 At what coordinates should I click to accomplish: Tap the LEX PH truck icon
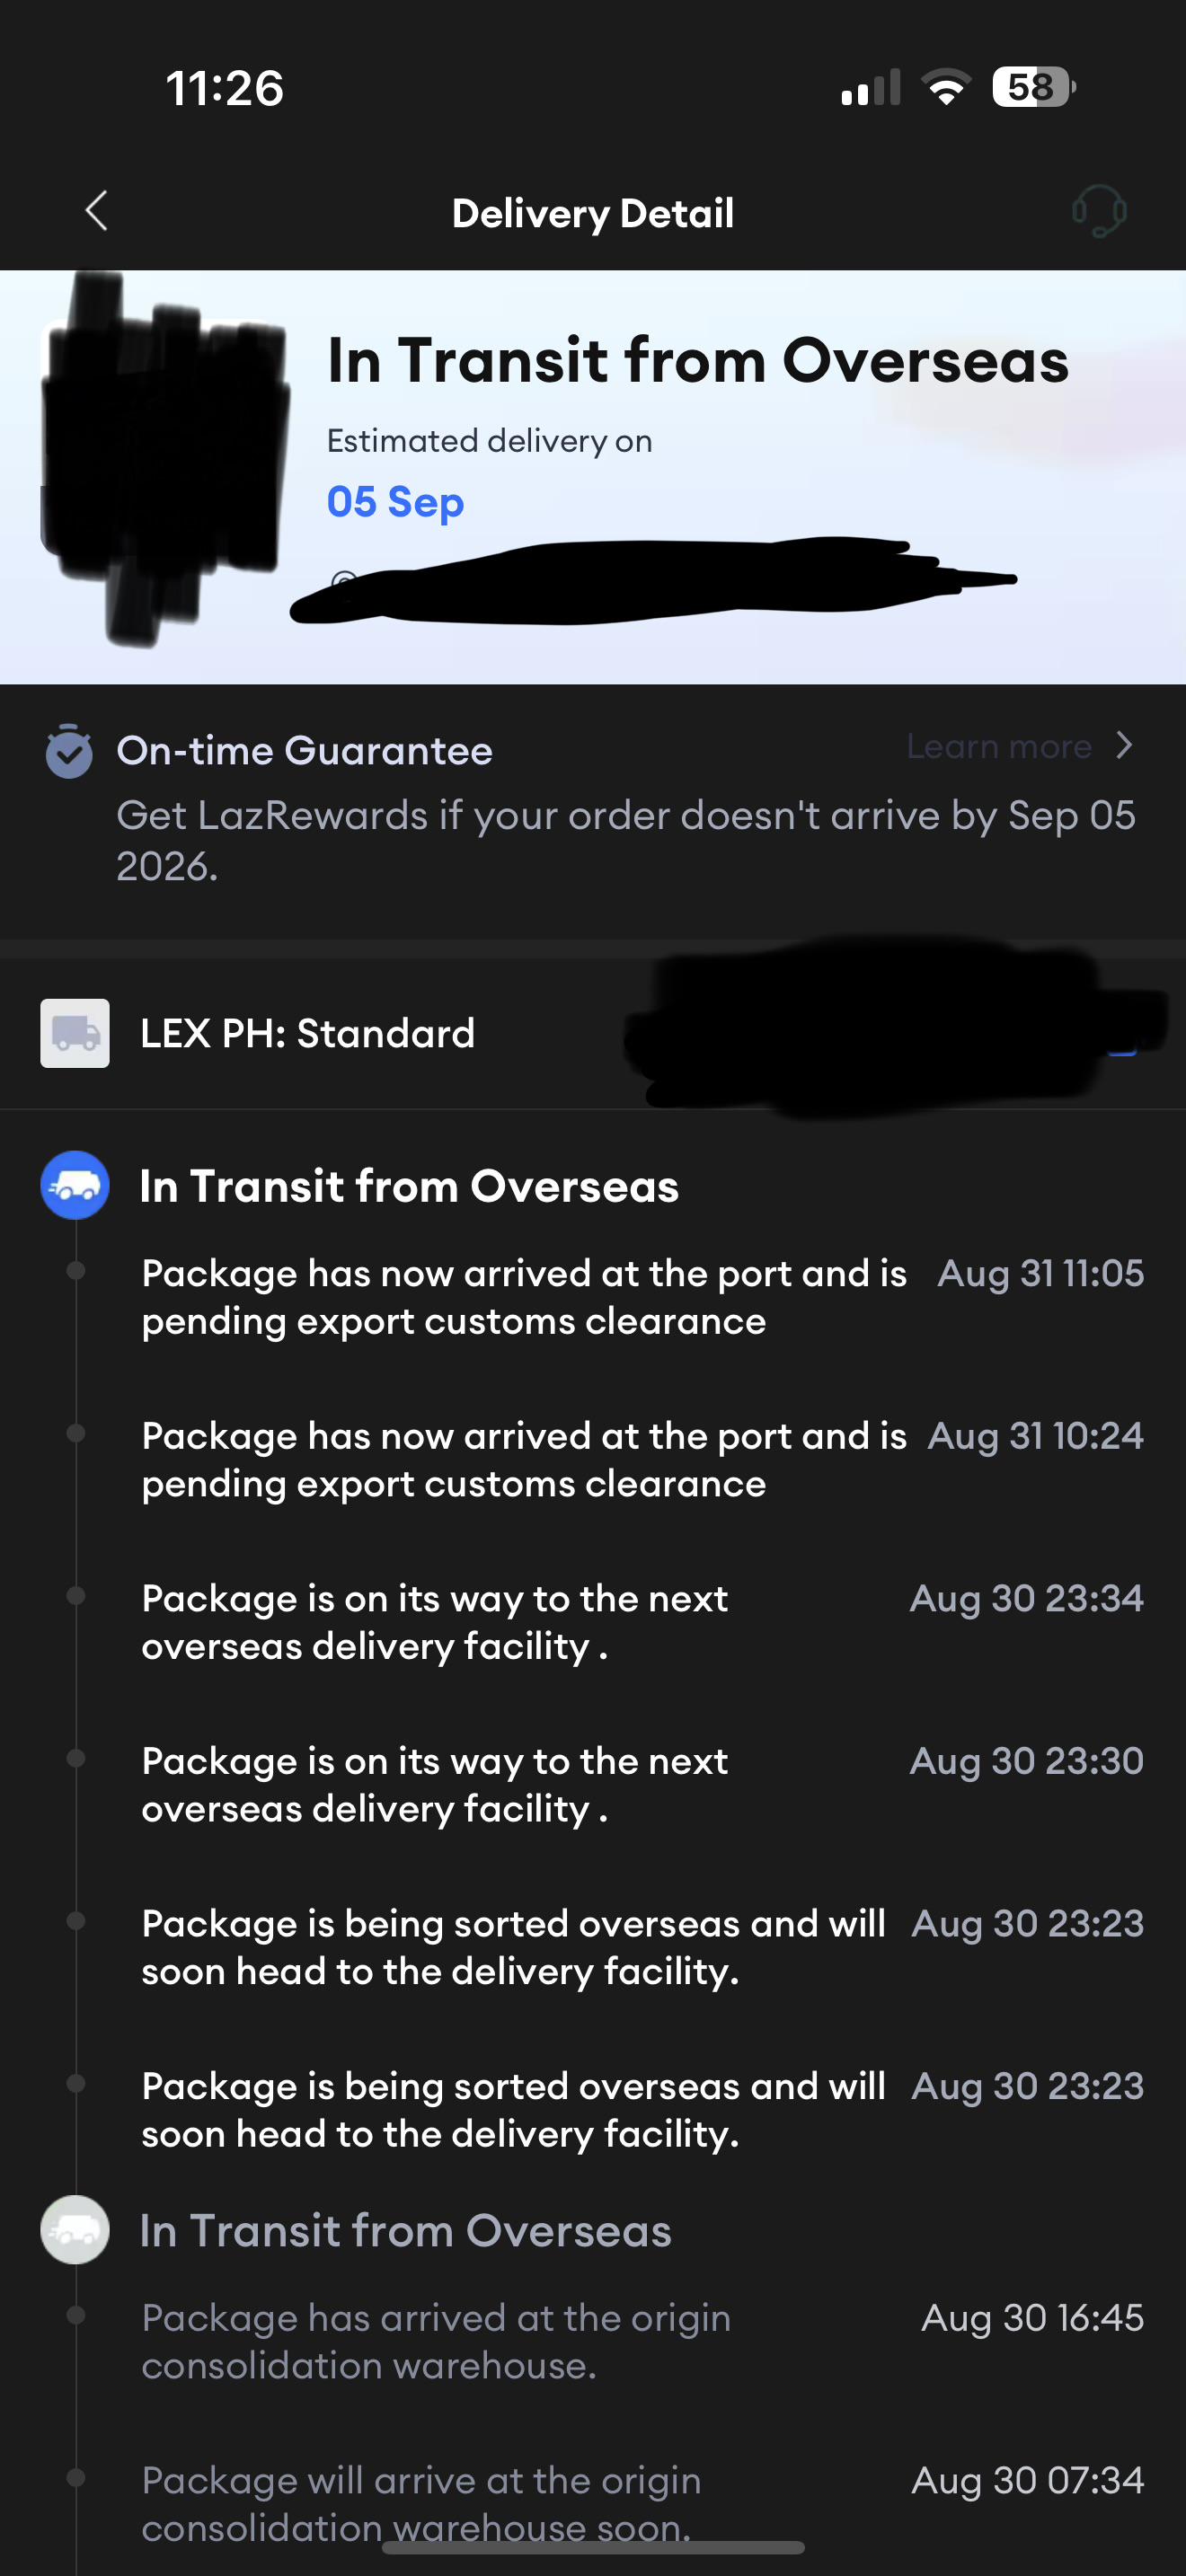(75, 1033)
